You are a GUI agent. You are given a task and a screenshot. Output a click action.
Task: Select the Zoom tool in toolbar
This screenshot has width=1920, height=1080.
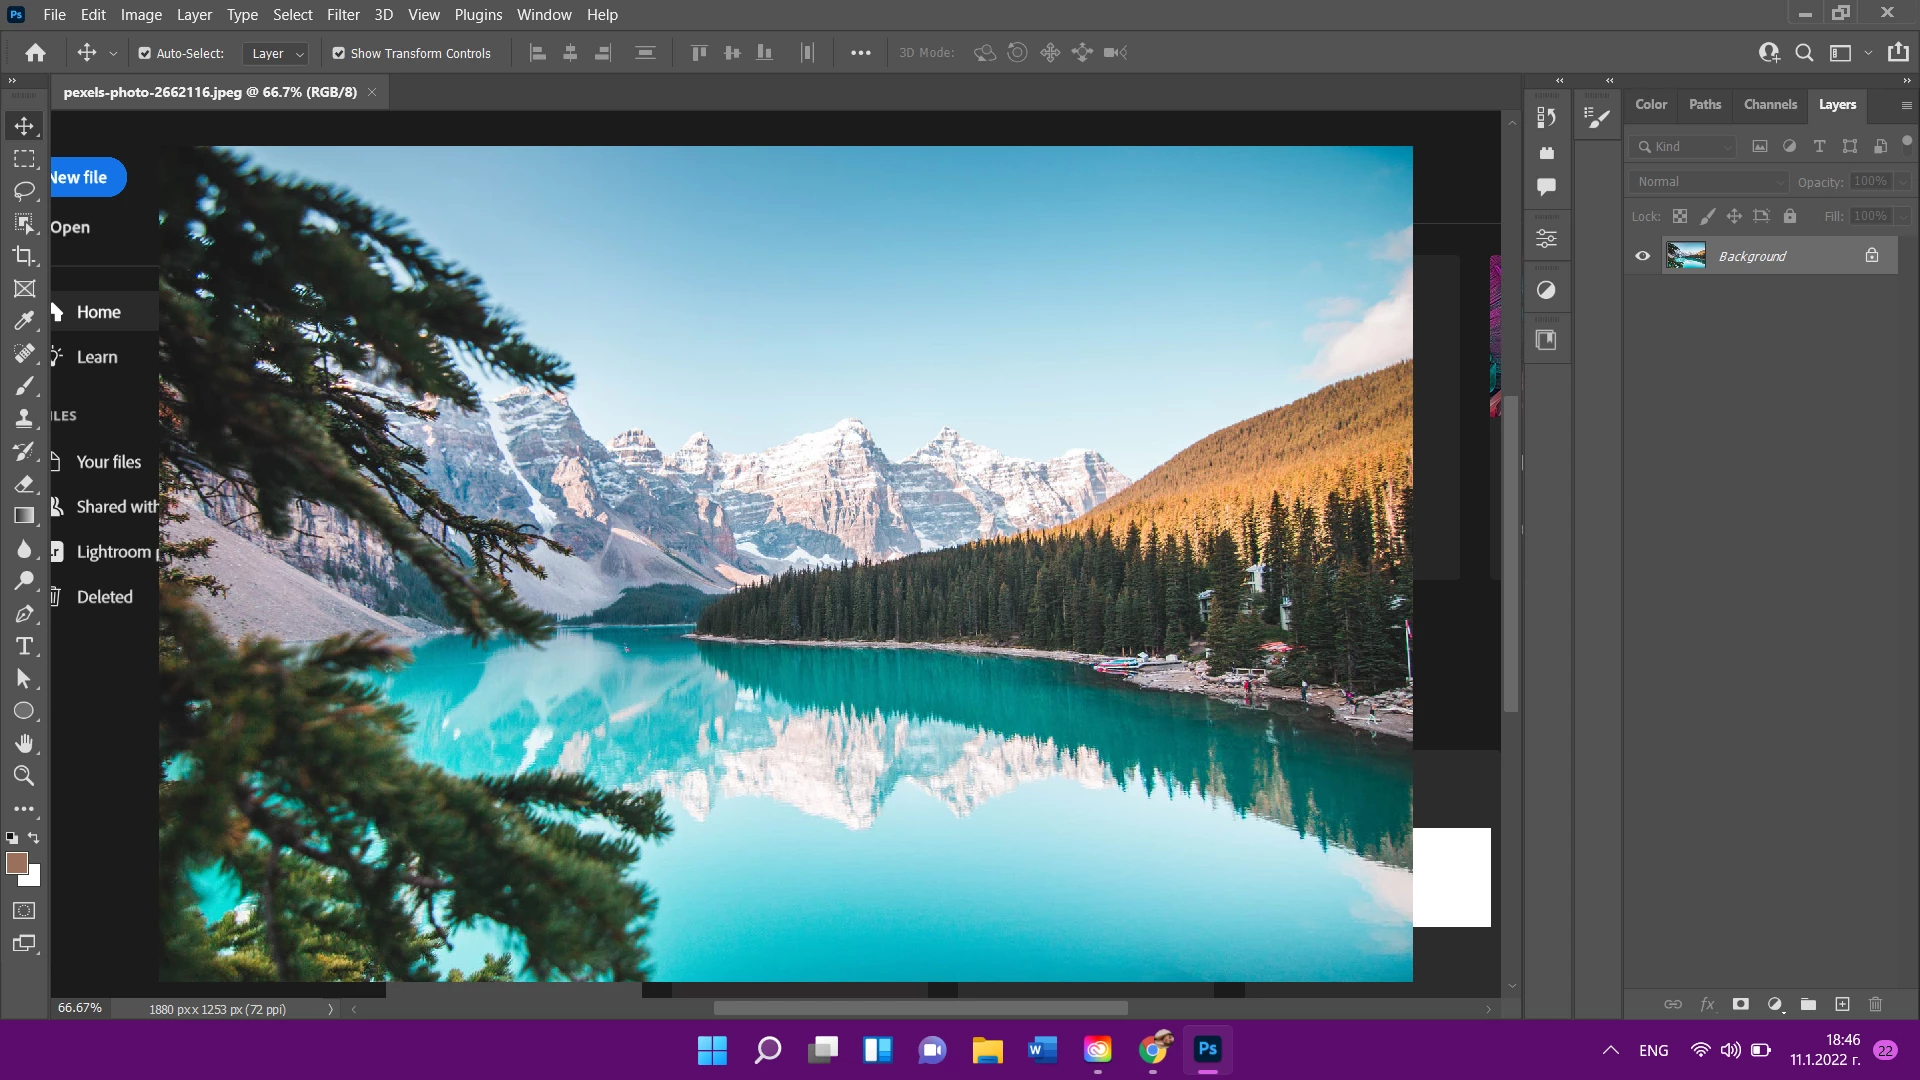tap(24, 775)
